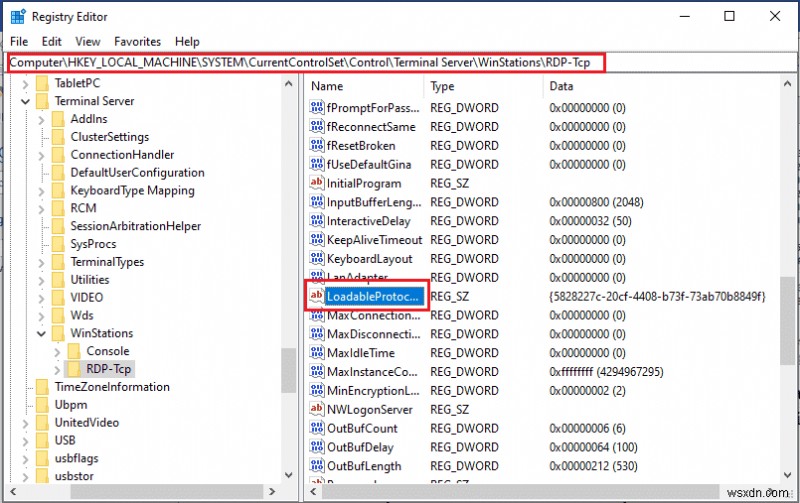Click the values pane scroll up arrow
This screenshot has height=503, width=800.
click(x=787, y=83)
